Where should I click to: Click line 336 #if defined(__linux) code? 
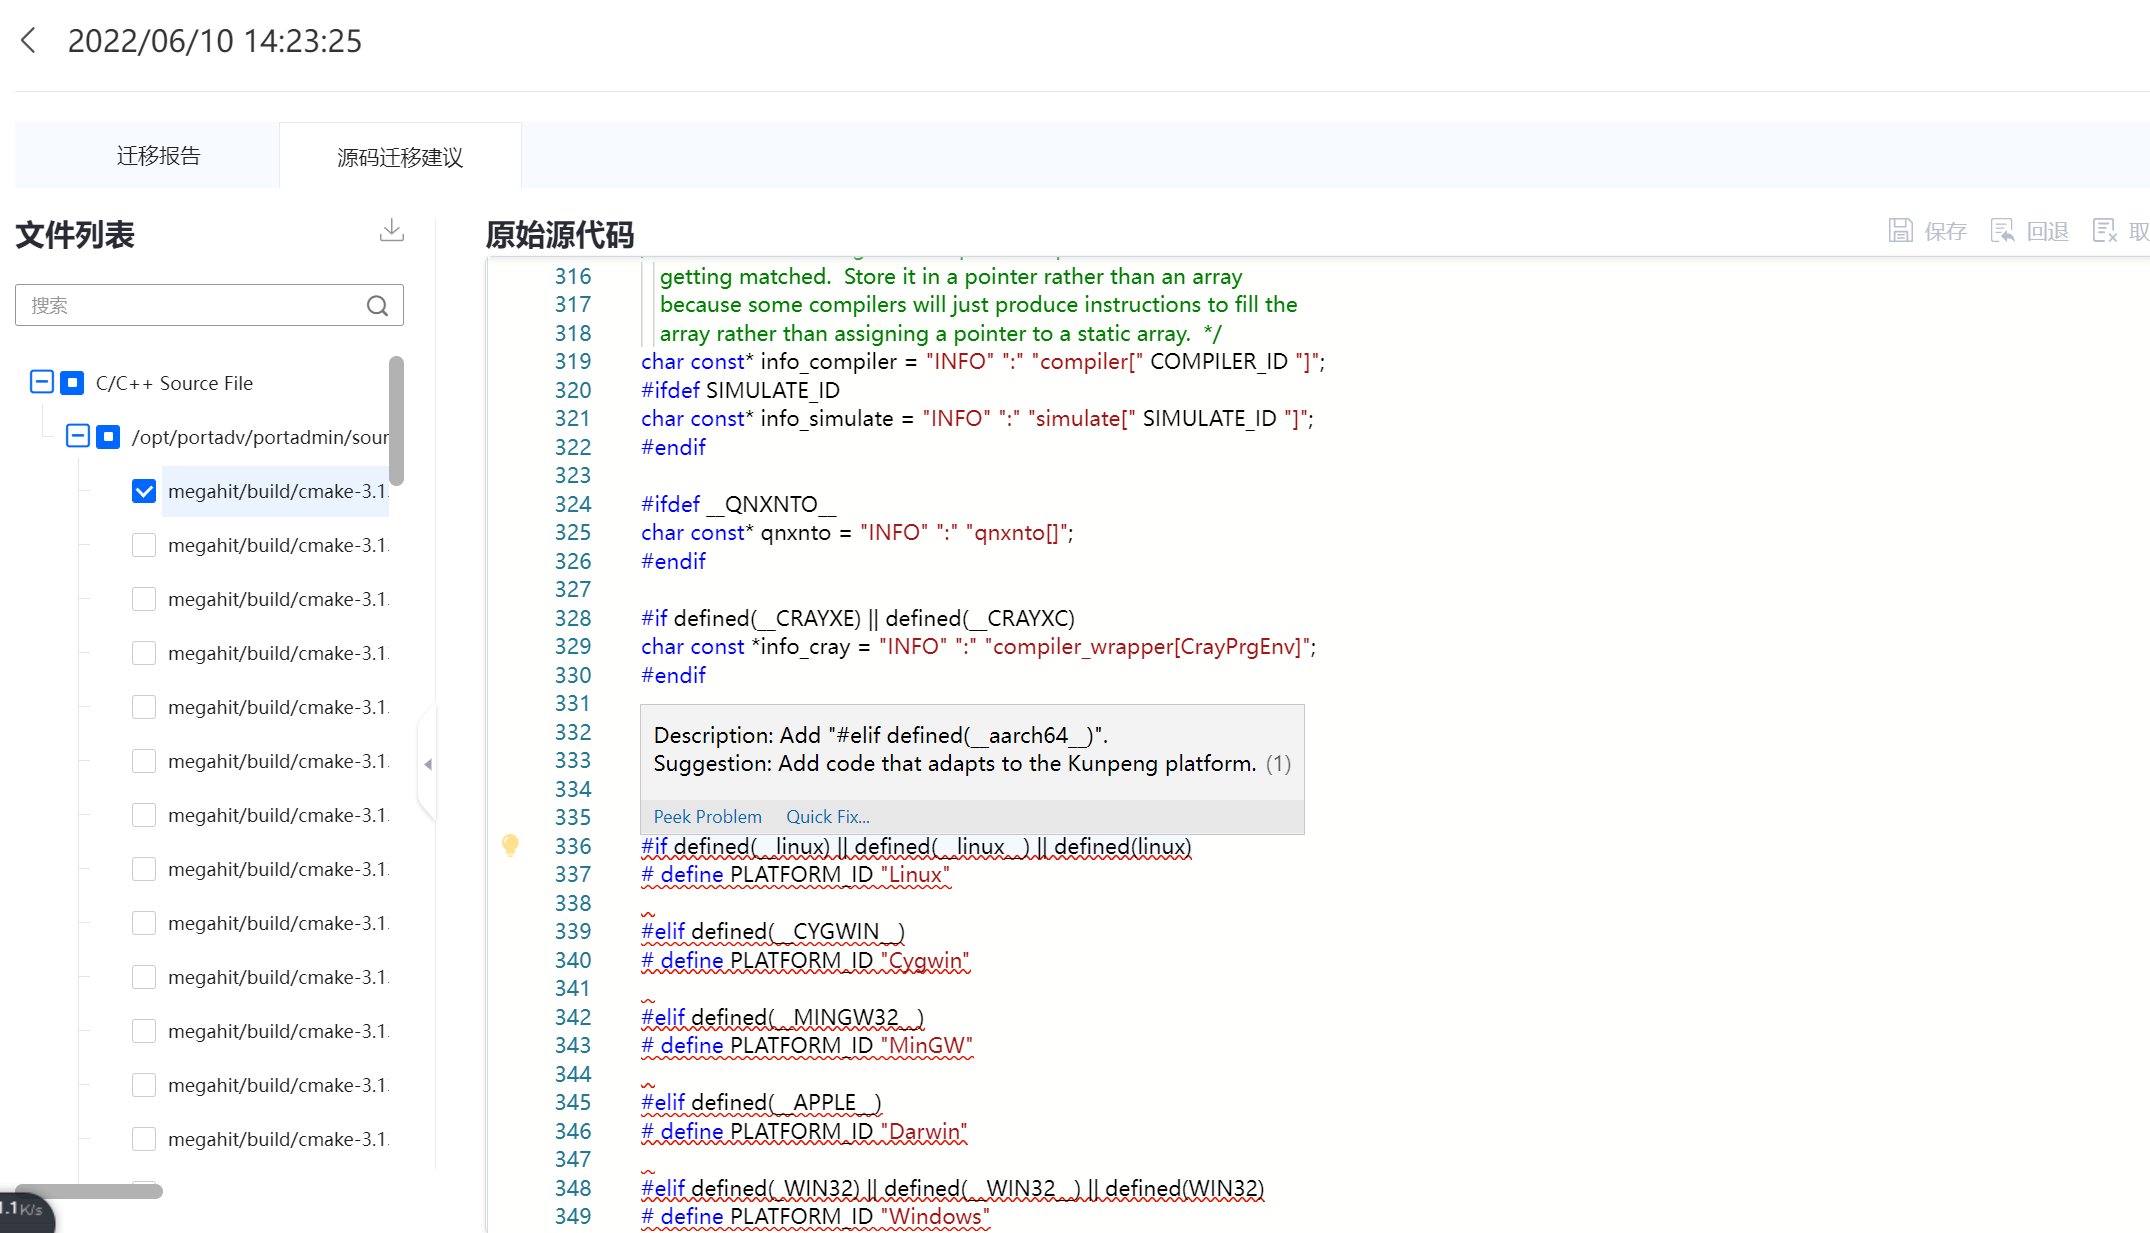tap(916, 847)
